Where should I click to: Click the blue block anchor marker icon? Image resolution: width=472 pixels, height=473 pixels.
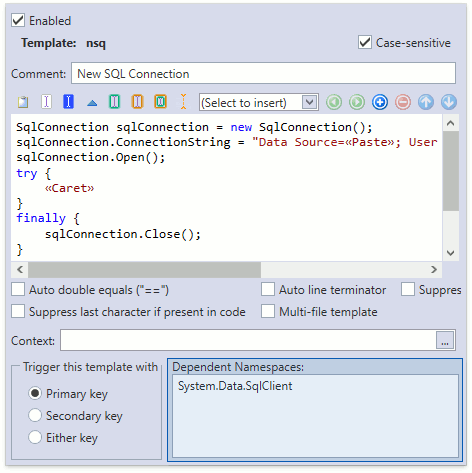click(68, 102)
